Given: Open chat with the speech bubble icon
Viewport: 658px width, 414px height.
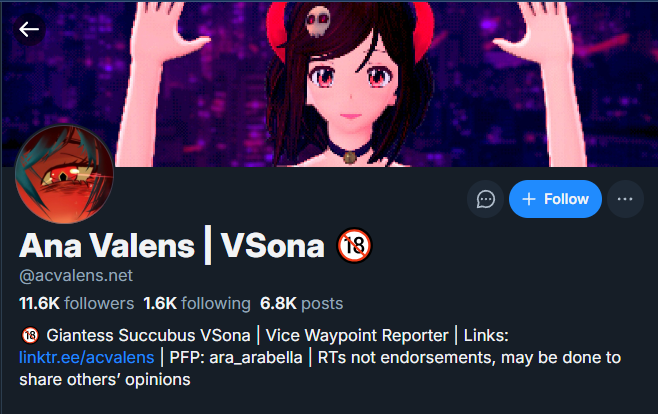Looking at the screenshot, I should tap(486, 199).
